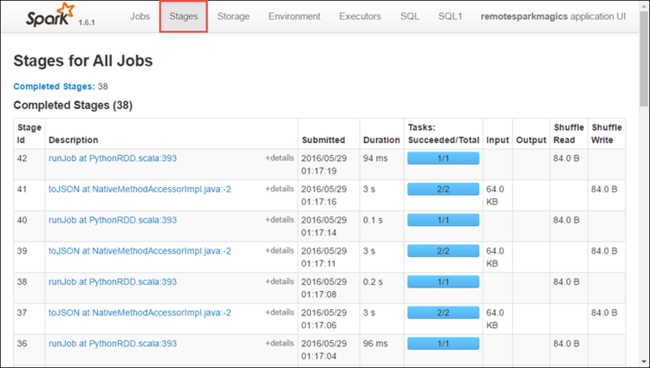650x368 pixels.
Task: Expand +details for stage 36
Action: [x=279, y=343]
